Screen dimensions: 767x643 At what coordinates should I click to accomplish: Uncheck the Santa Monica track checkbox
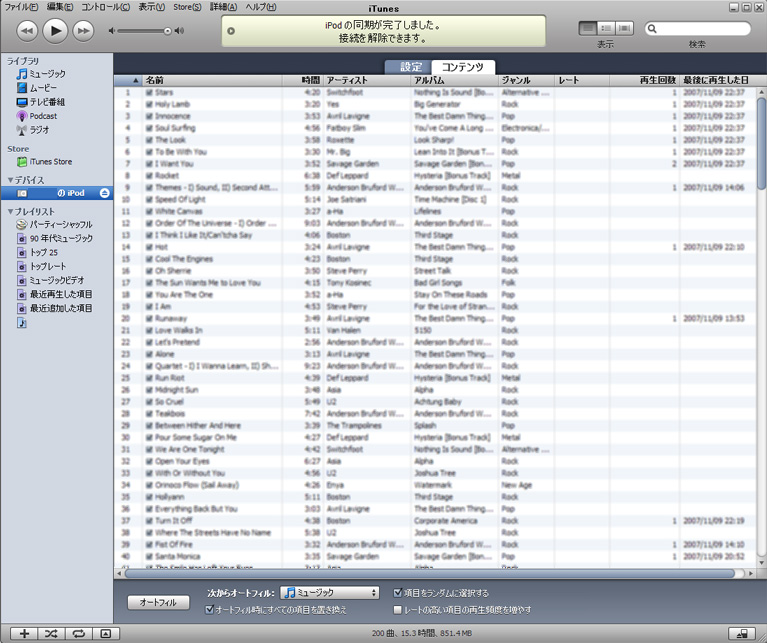(x=149, y=556)
